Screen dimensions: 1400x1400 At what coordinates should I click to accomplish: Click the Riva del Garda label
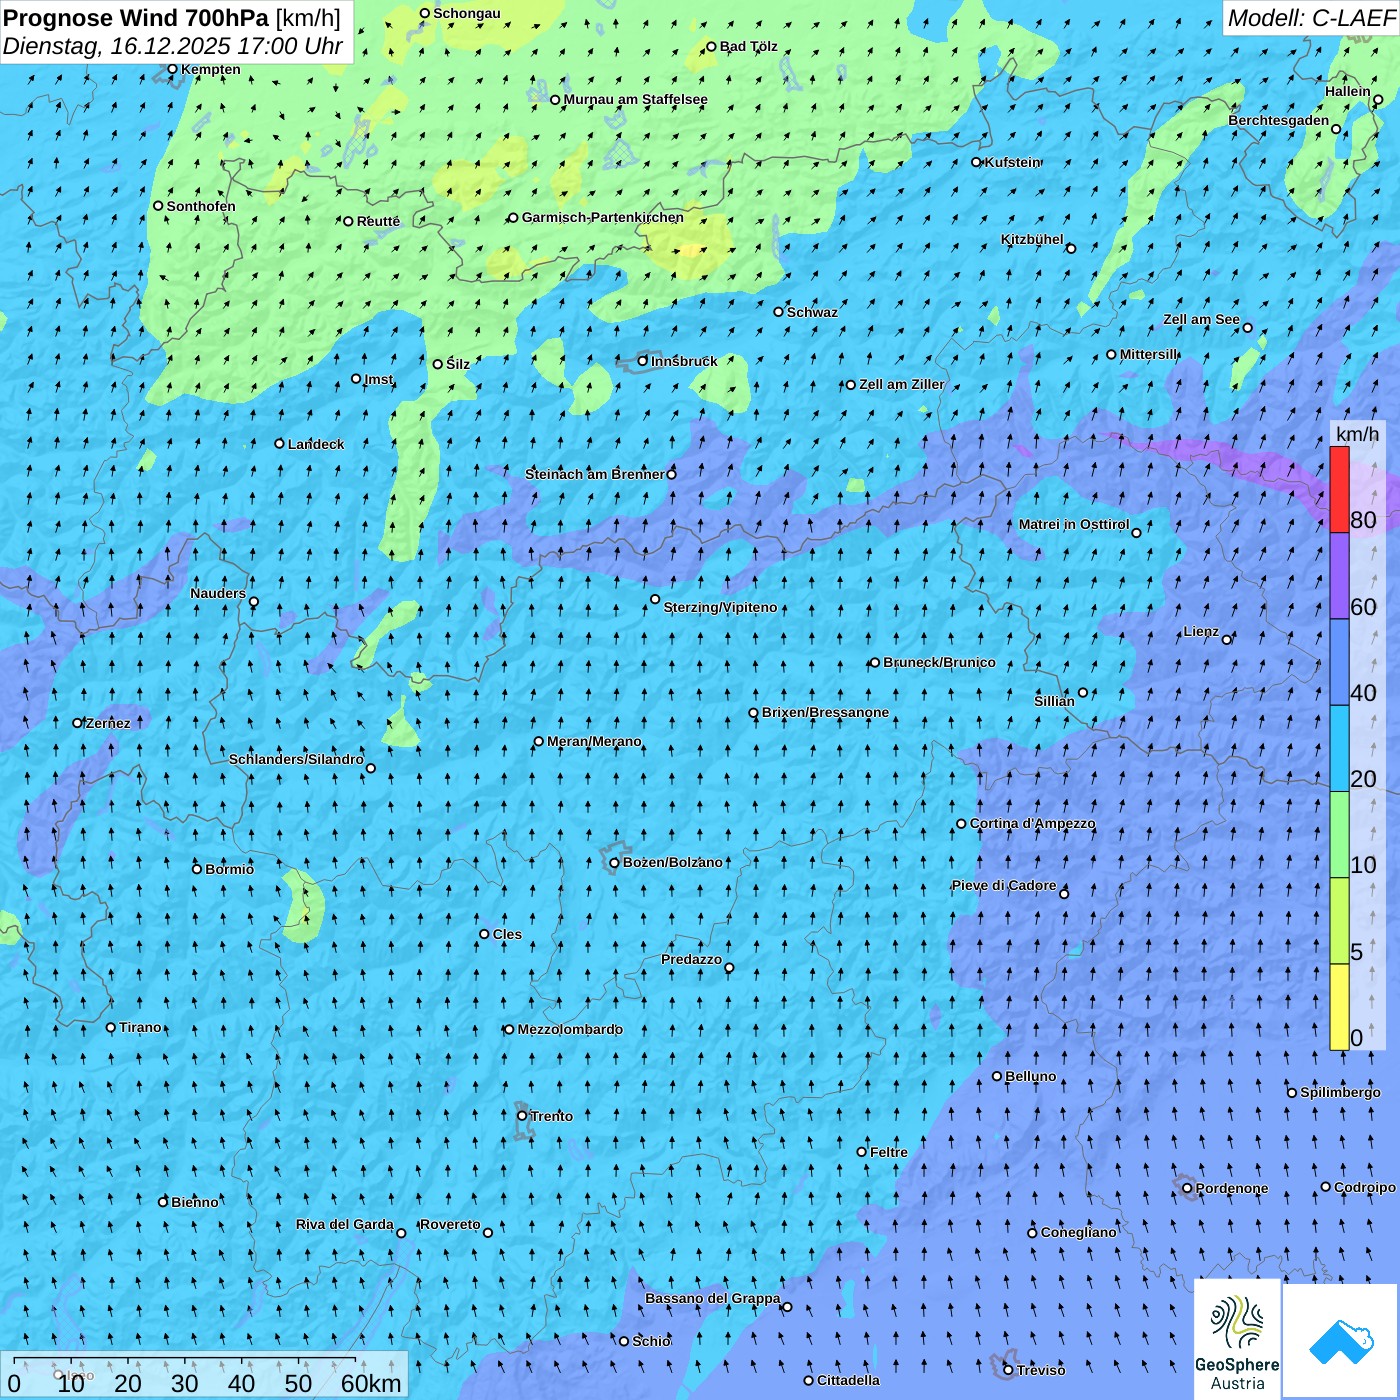point(345,1224)
